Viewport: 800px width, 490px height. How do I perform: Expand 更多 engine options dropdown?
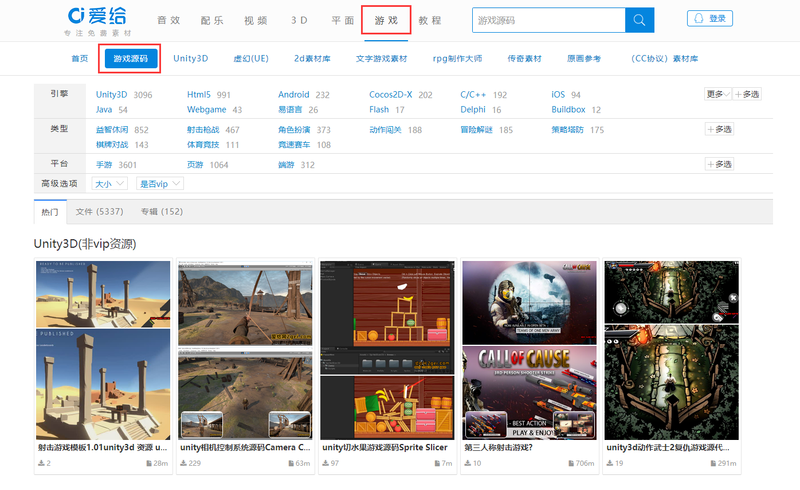(718, 94)
